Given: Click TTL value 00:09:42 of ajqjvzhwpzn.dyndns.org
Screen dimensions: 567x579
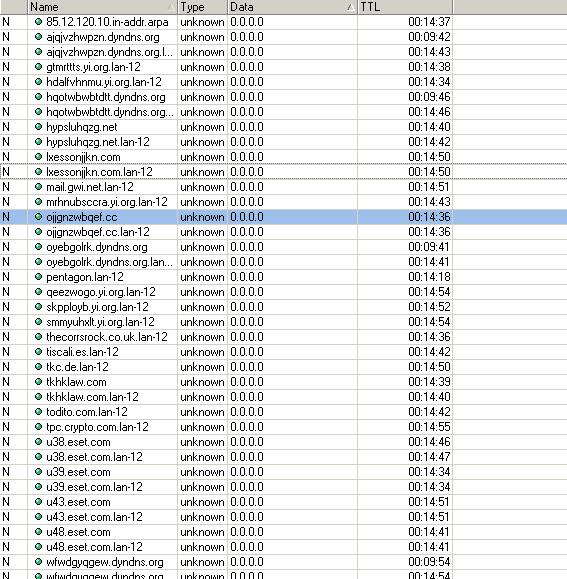Looking at the screenshot, I should tap(429, 37).
